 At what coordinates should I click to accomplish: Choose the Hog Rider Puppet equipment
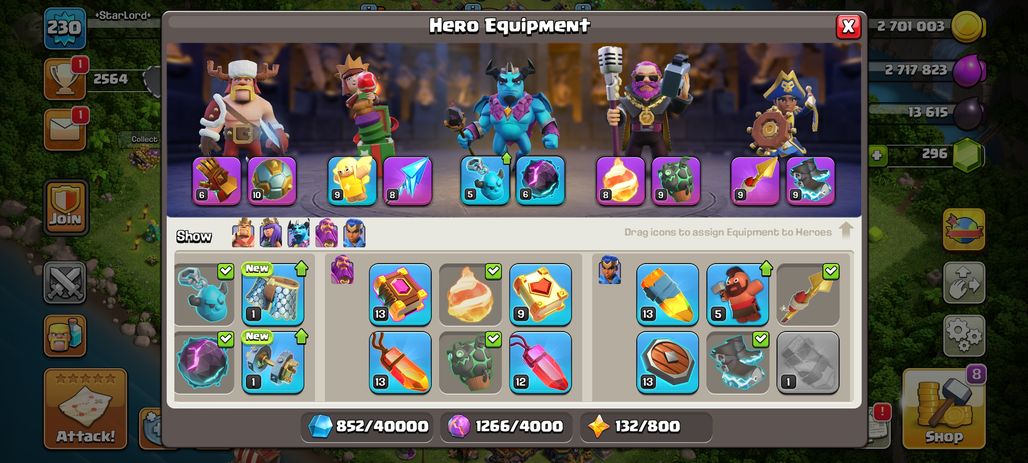click(738, 294)
